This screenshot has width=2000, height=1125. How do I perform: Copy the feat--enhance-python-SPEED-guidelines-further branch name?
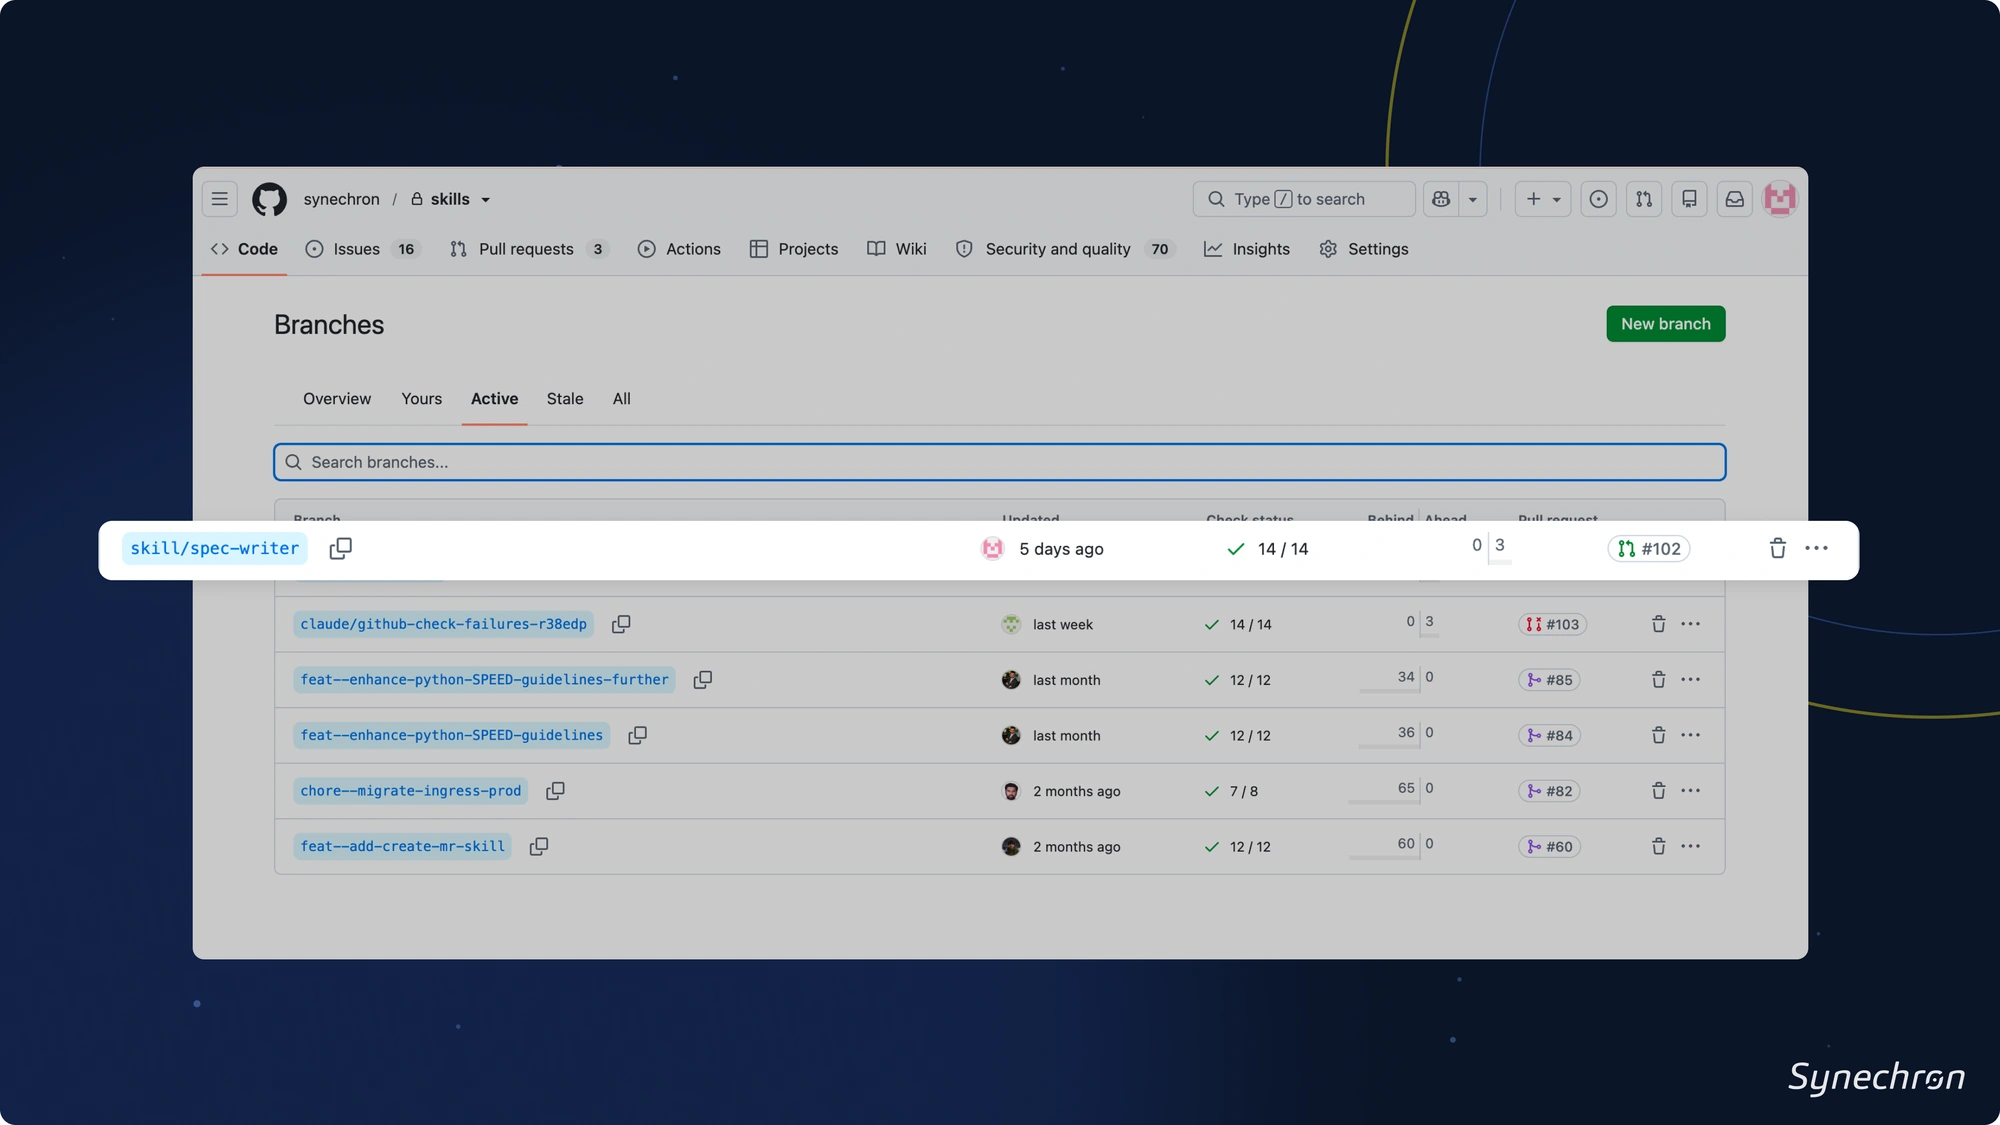pyautogui.click(x=703, y=680)
